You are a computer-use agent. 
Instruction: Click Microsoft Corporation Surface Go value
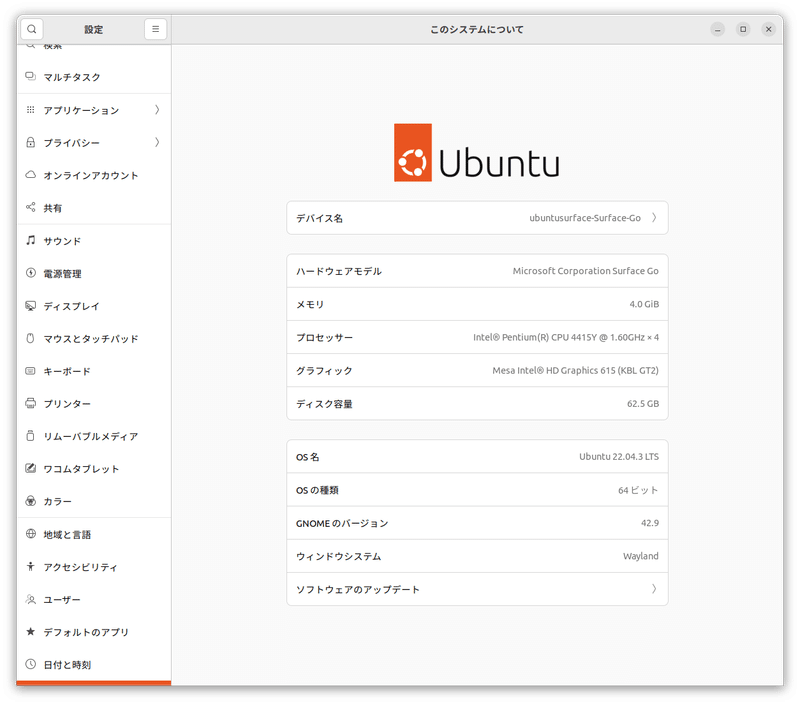click(x=586, y=271)
